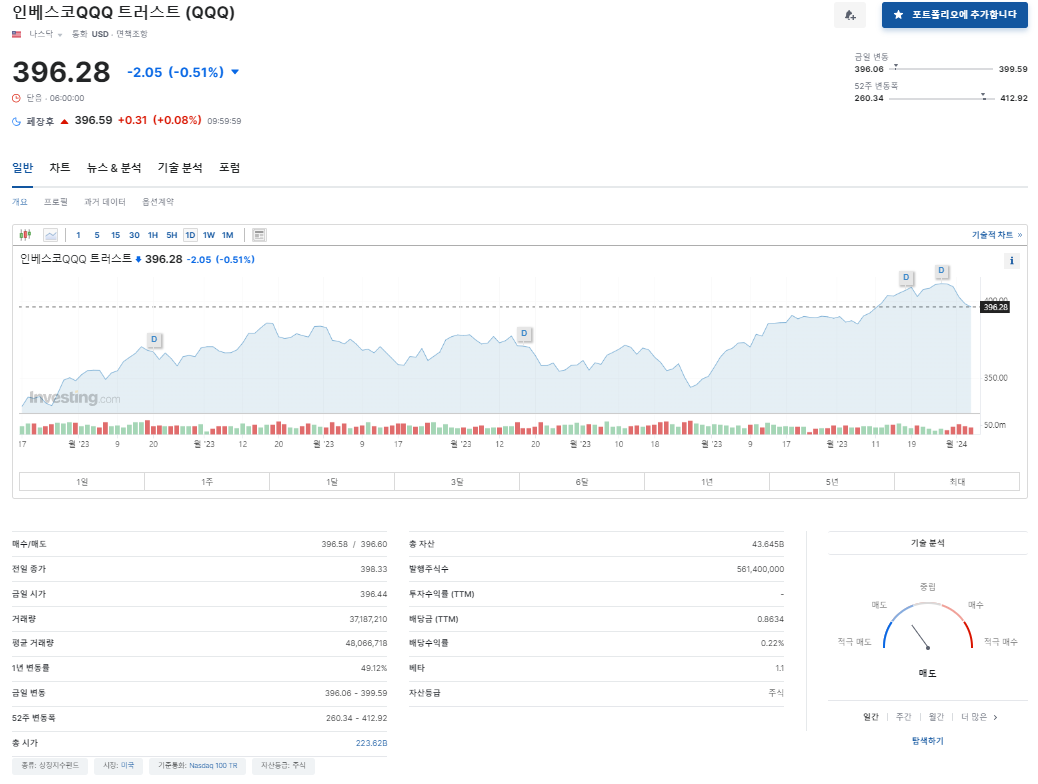Click the 396.28 price label on chart axis
The width and height of the screenshot is (1038, 784).
(995, 307)
